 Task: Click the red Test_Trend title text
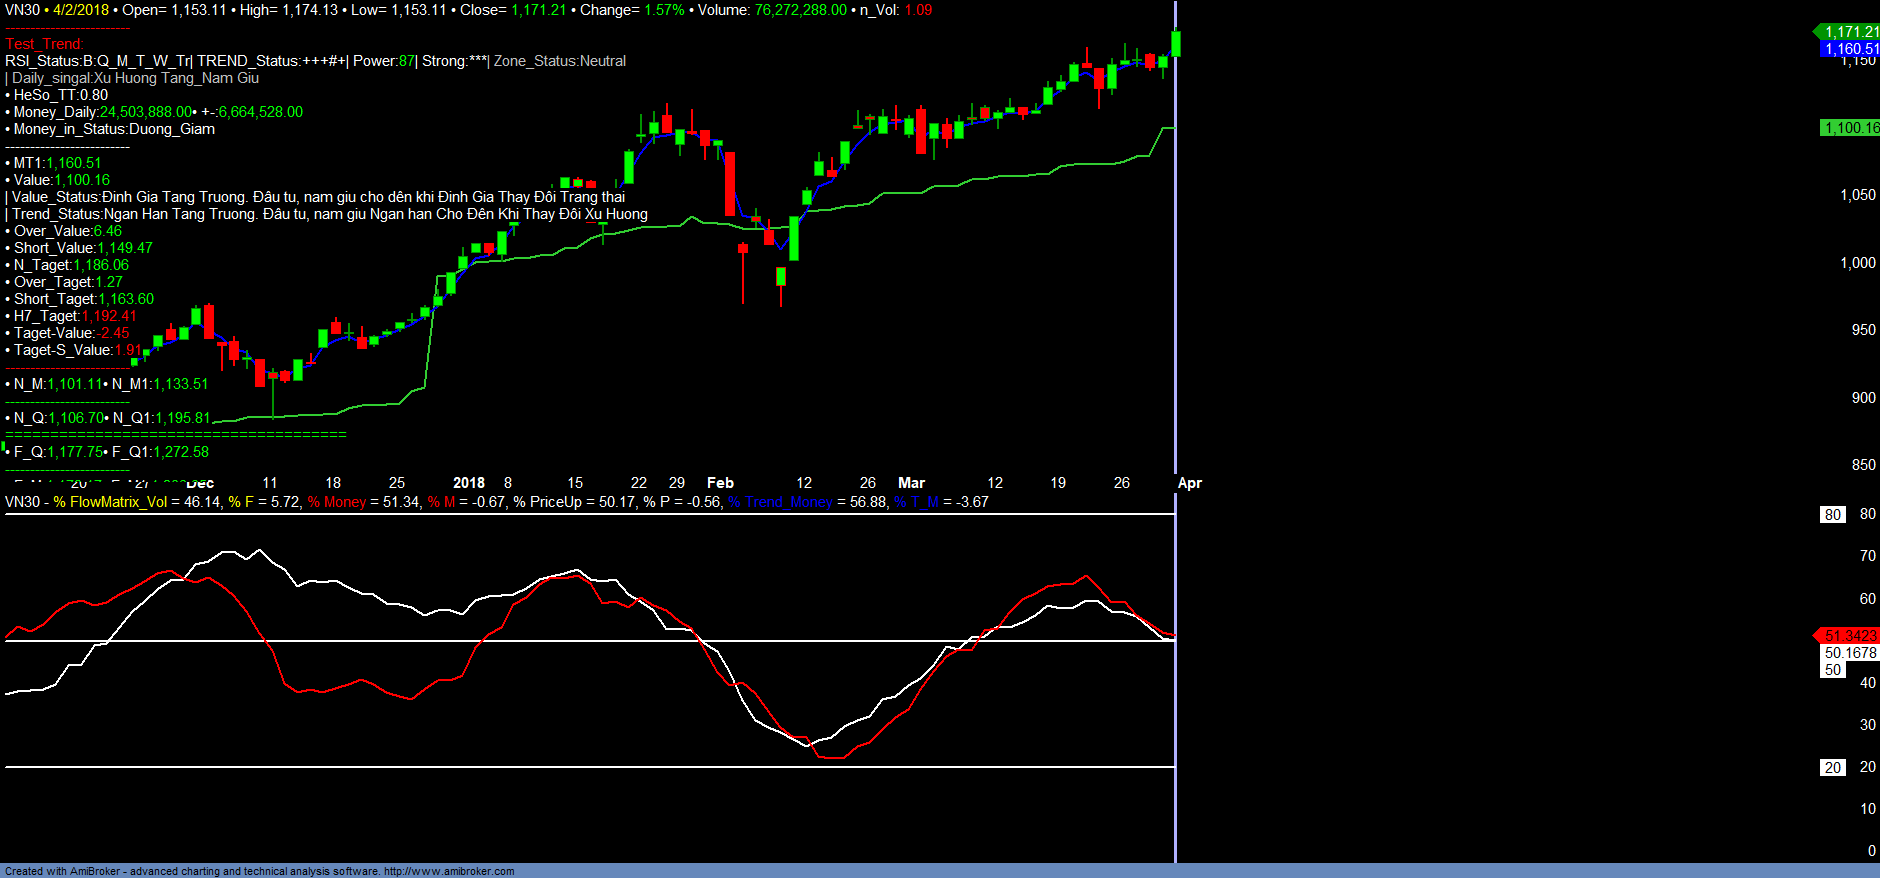[x=44, y=44]
